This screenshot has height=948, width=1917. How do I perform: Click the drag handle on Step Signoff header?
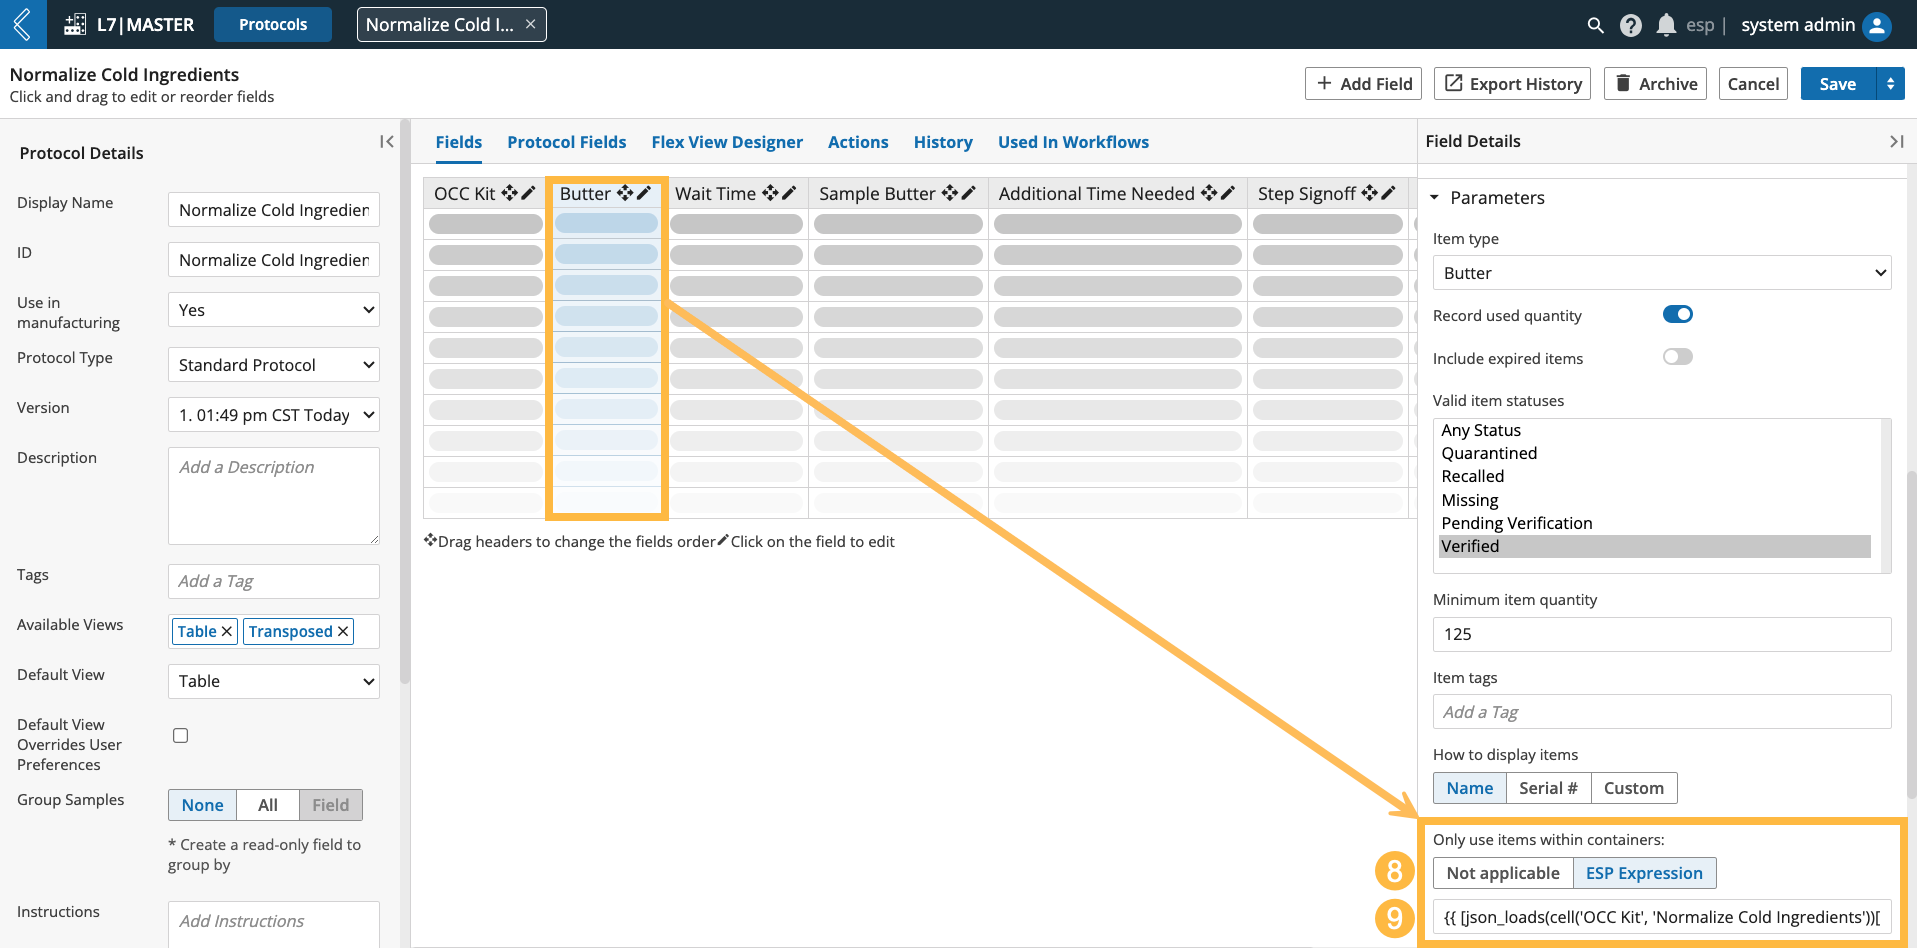point(1370,193)
